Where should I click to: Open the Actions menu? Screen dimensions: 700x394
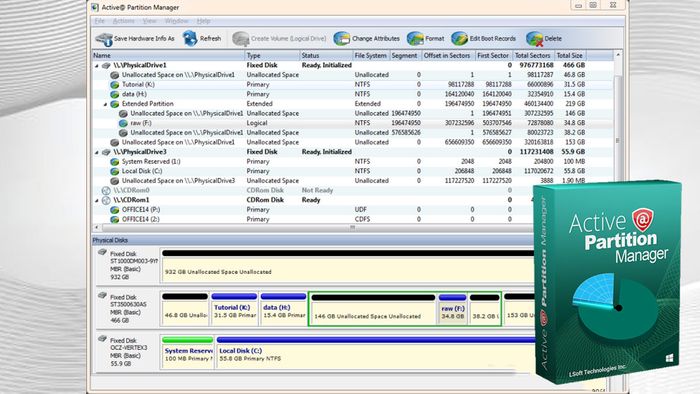pyautogui.click(x=124, y=21)
